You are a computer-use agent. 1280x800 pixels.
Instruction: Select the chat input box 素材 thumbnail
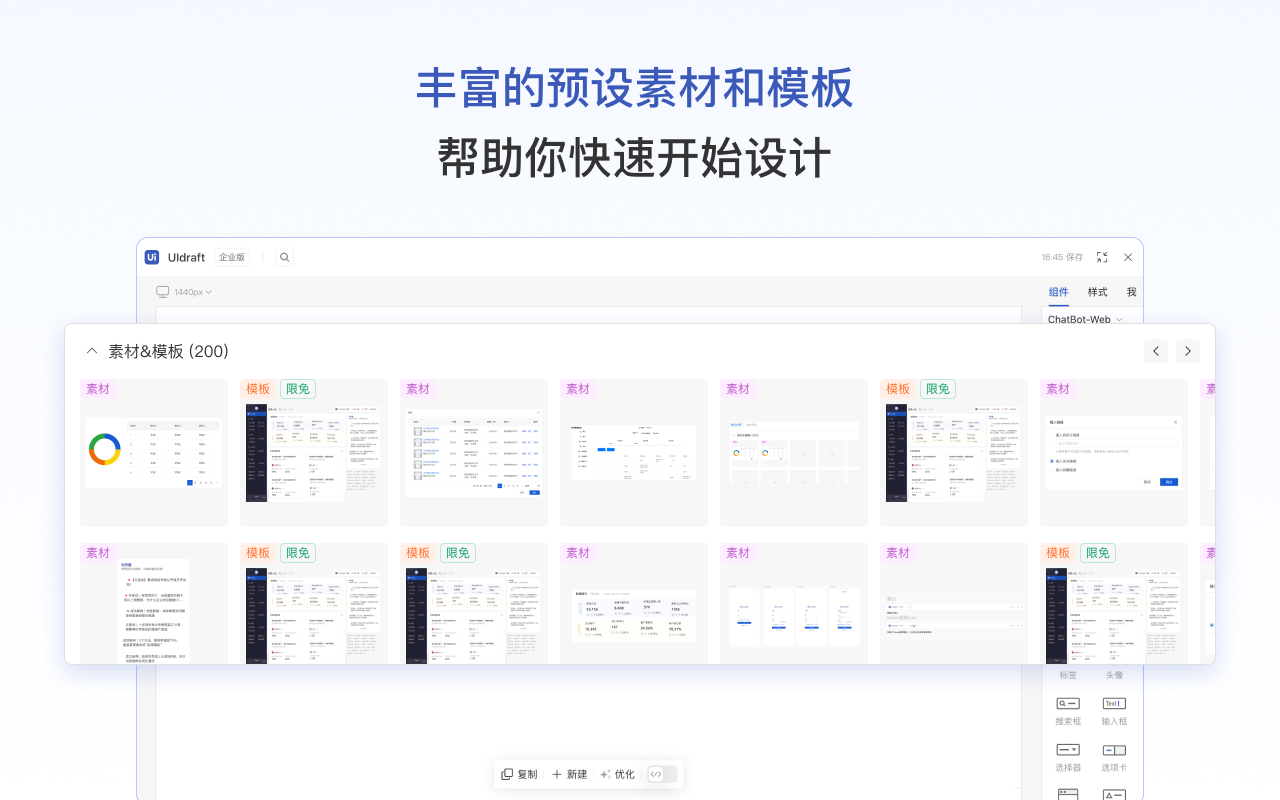click(954, 604)
